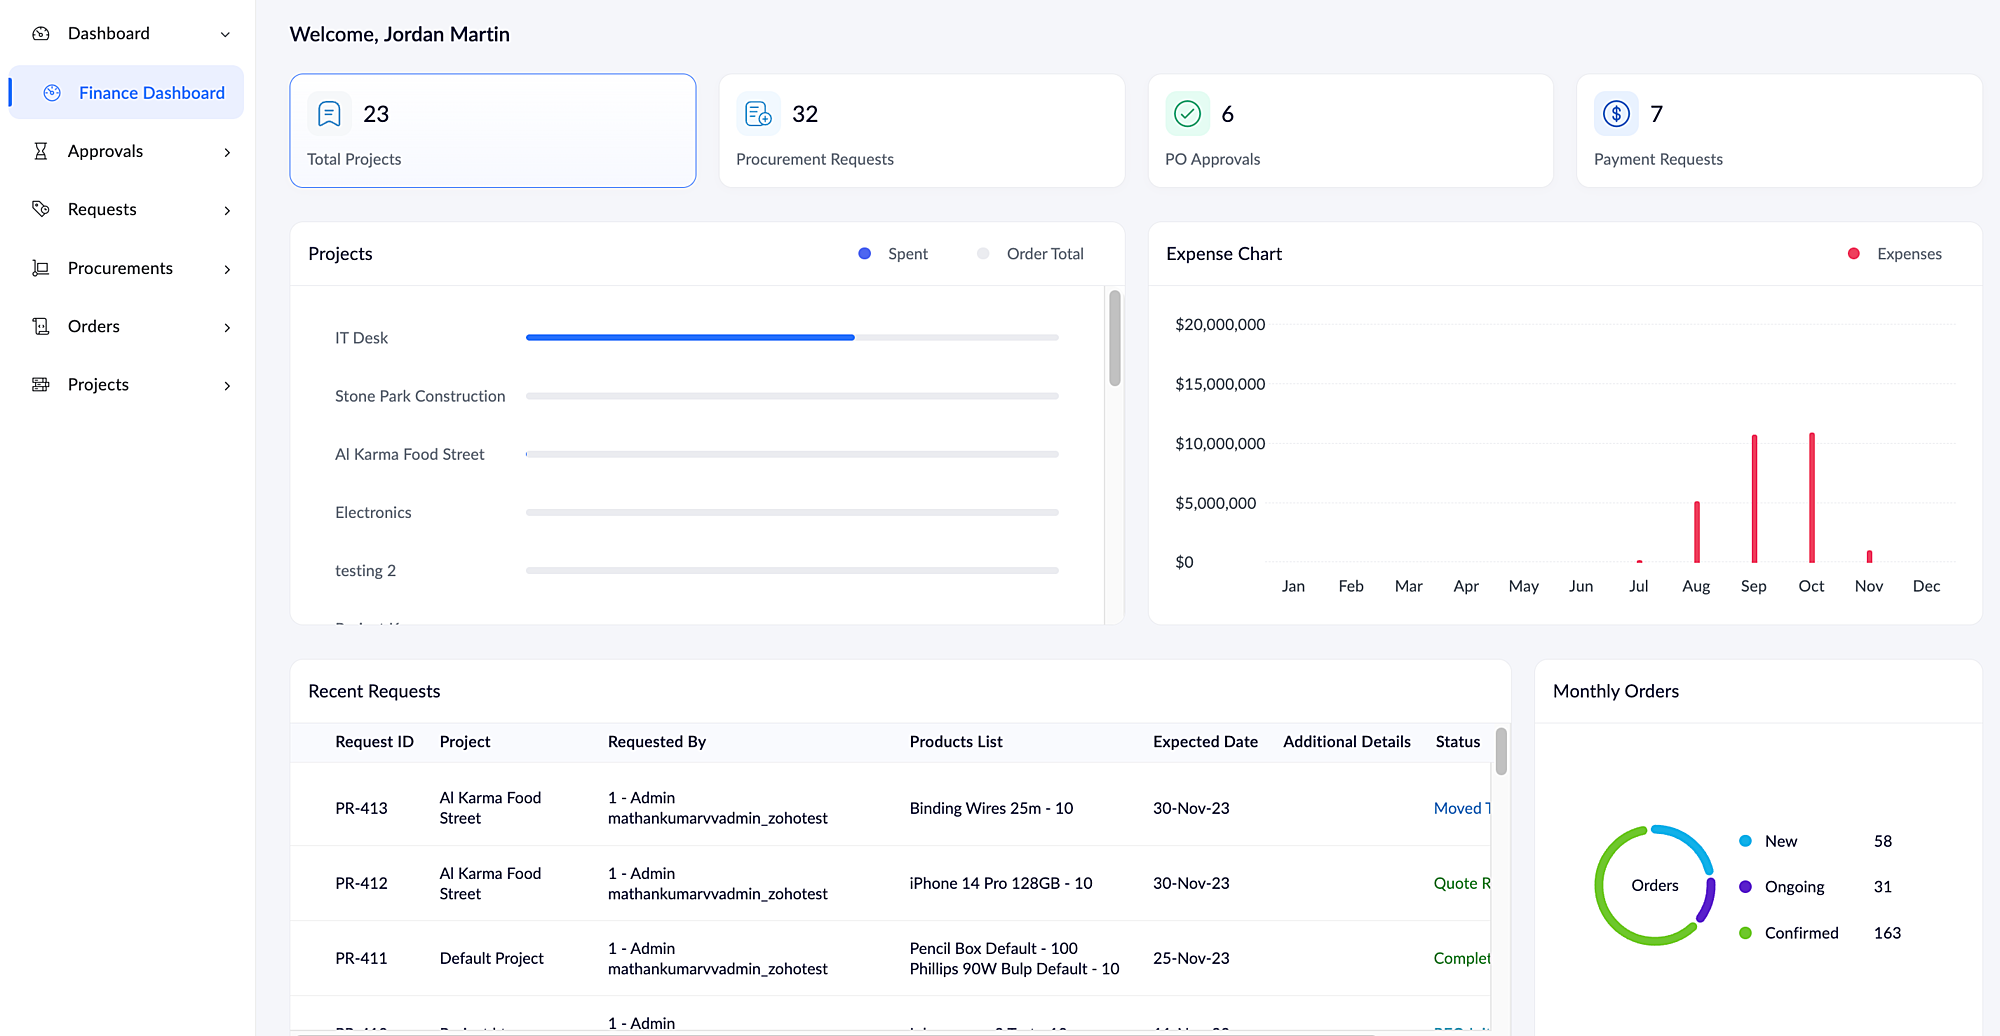
Task: Expand the Orders submenu arrow
Action: click(227, 327)
